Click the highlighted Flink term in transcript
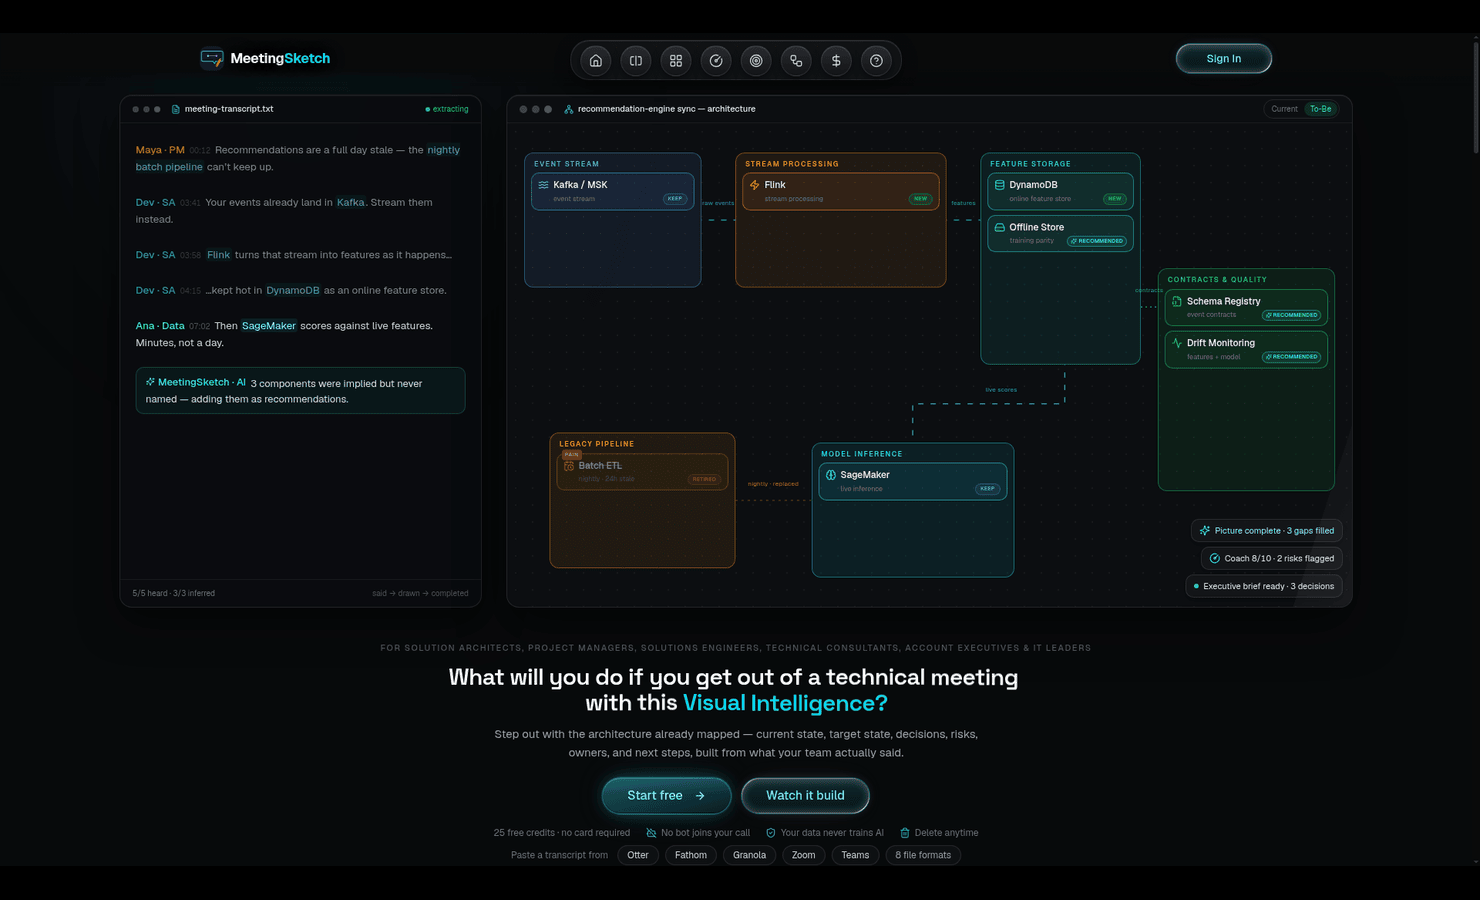The width and height of the screenshot is (1480, 900). coord(219,255)
